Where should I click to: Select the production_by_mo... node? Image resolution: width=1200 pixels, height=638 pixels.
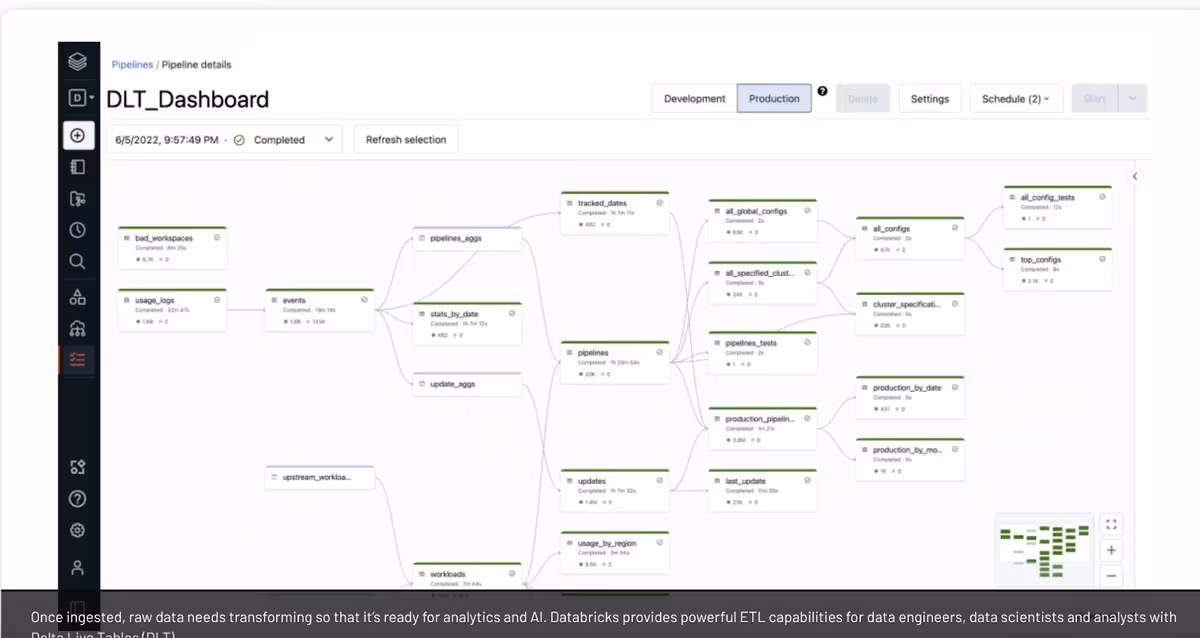click(910, 459)
